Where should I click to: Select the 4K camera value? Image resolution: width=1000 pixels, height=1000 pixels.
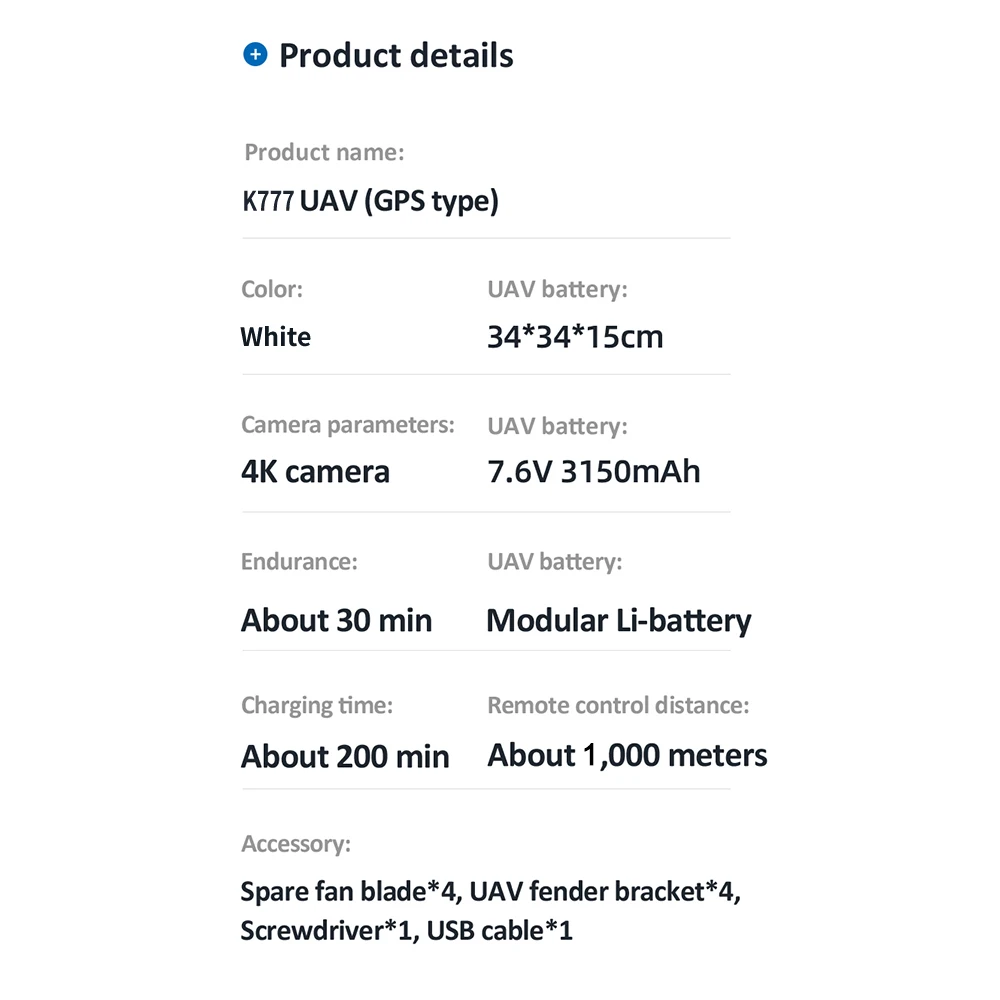tap(315, 472)
